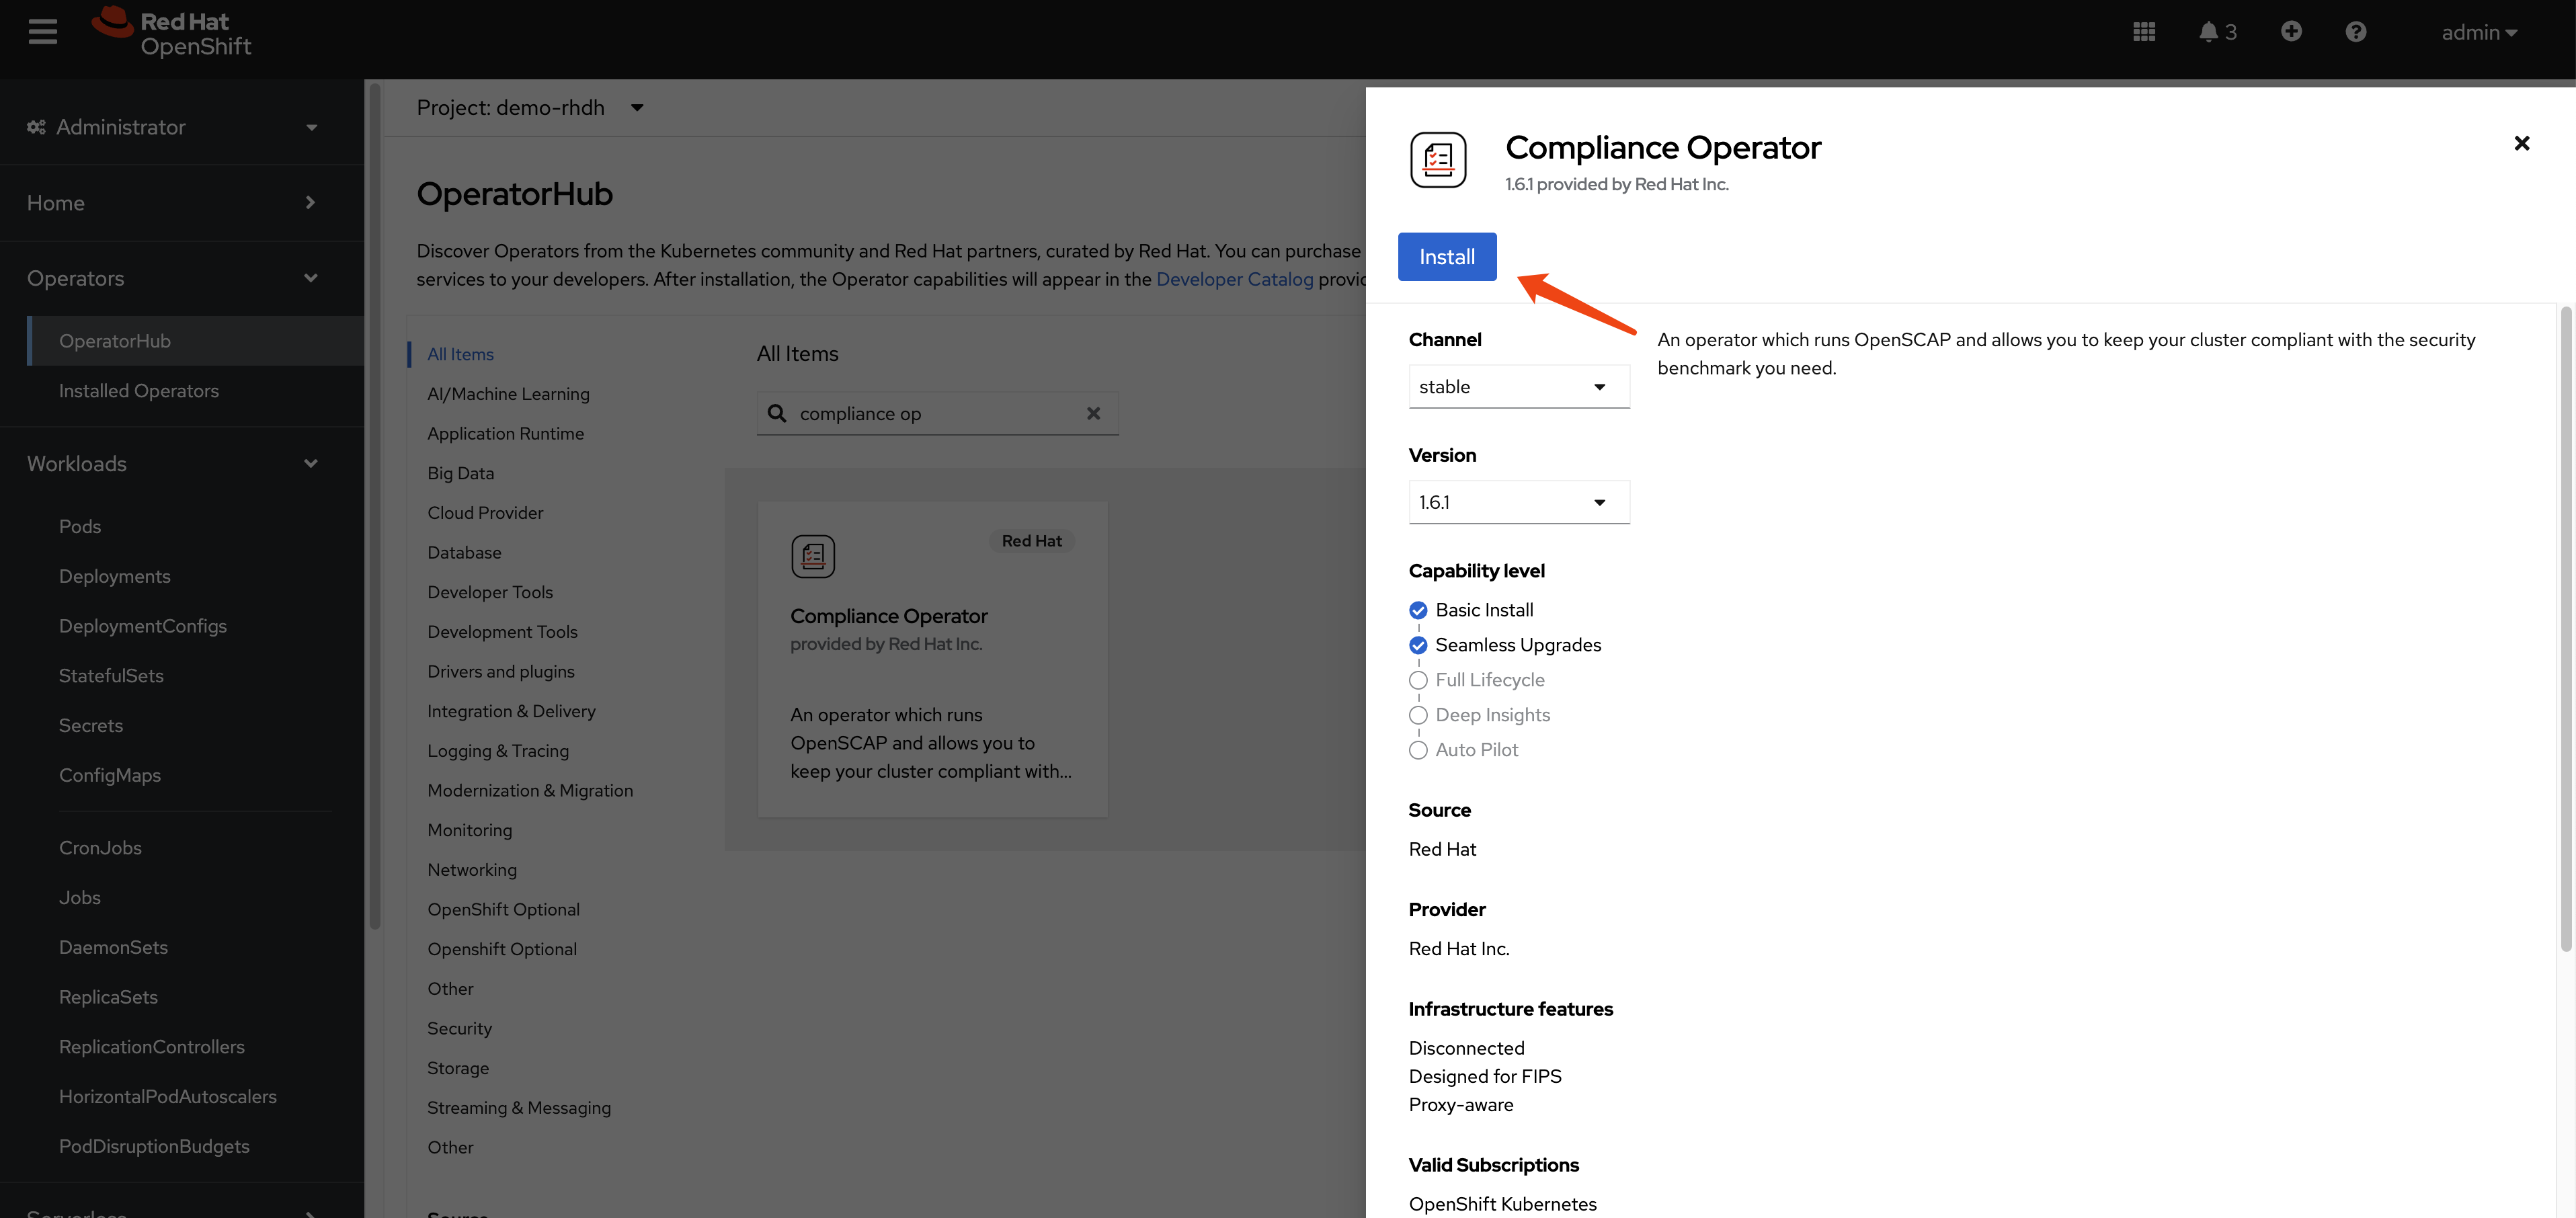Close the Compliance Operator details panel
Viewport: 2576px width, 1218px height.
coord(2521,143)
